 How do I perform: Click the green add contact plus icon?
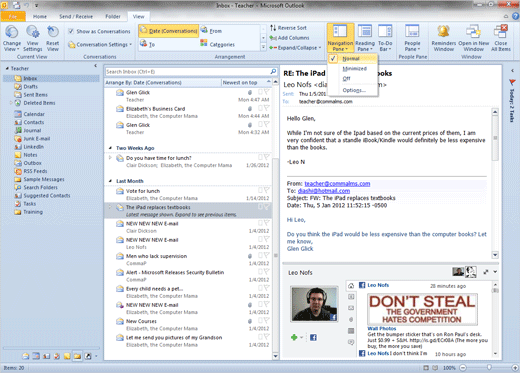pos(294,338)
